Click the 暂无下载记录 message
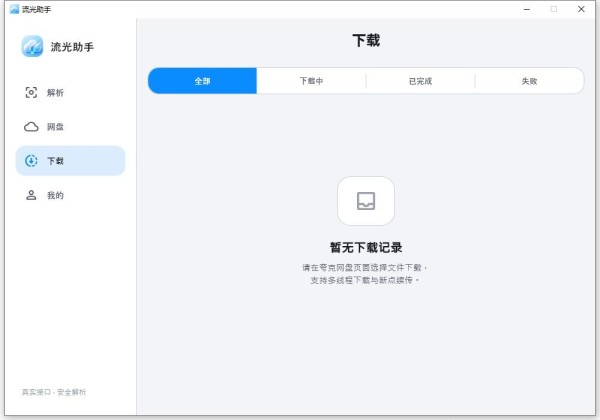Image resolution: width=600 pixels, height=420 pixels. coord(366,247)
